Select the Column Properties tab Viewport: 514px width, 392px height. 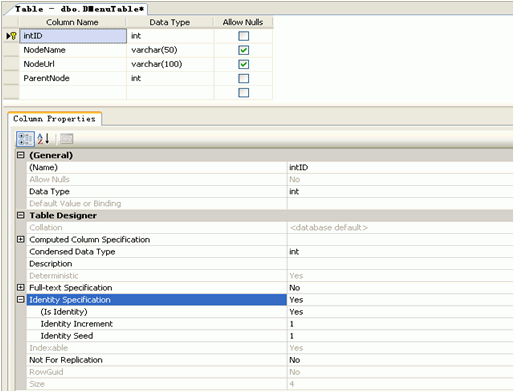click(x=54, y=119)
